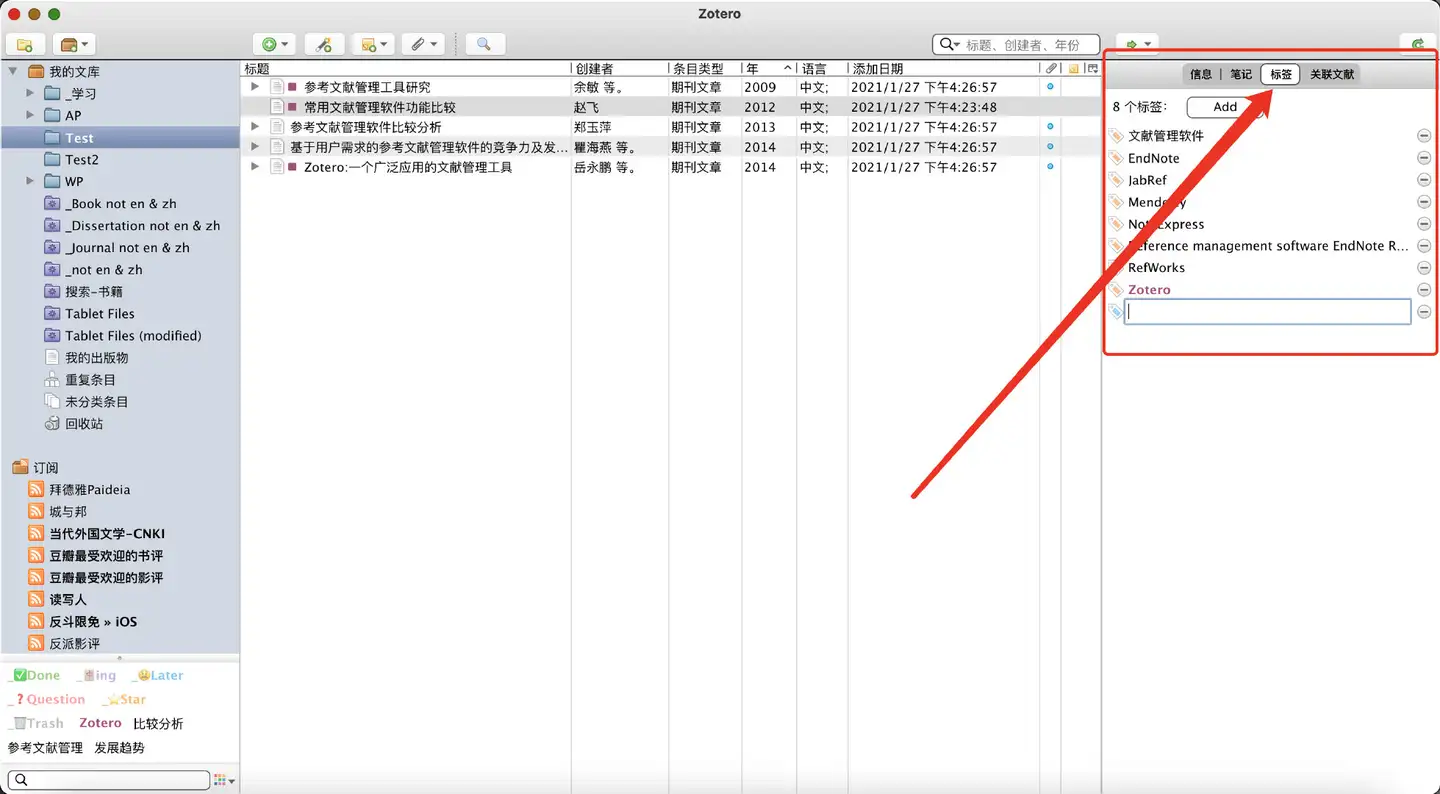
Task: Select the 标签 tab
Action: coord(1281,74)
